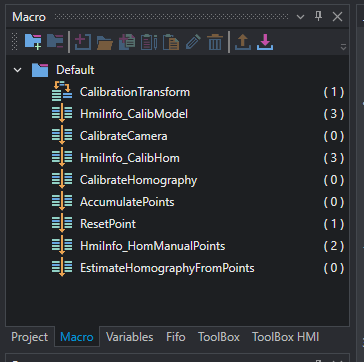
Task: Click the CalibrateHomography macro icon
Action: click(x=62, y=179)
